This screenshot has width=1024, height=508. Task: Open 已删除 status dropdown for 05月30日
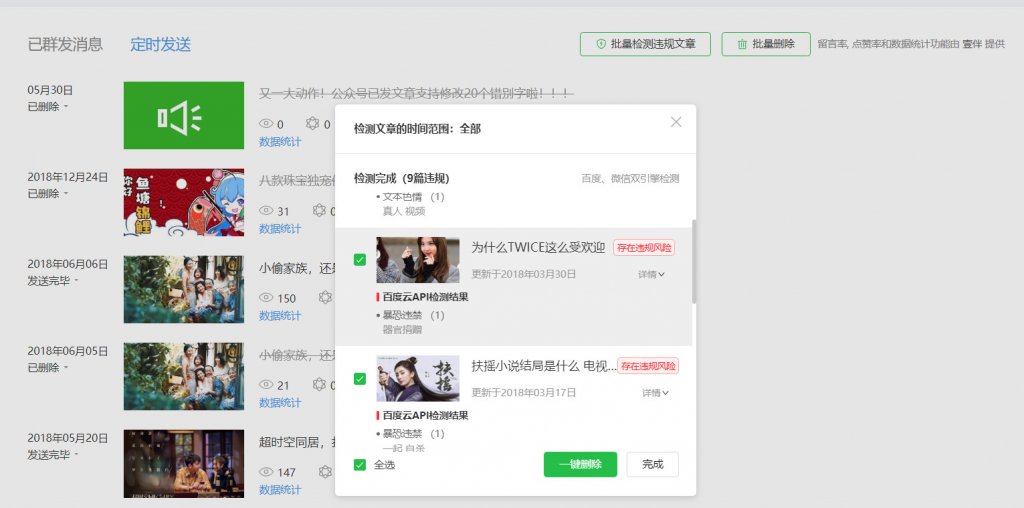(x=48, y=106)
